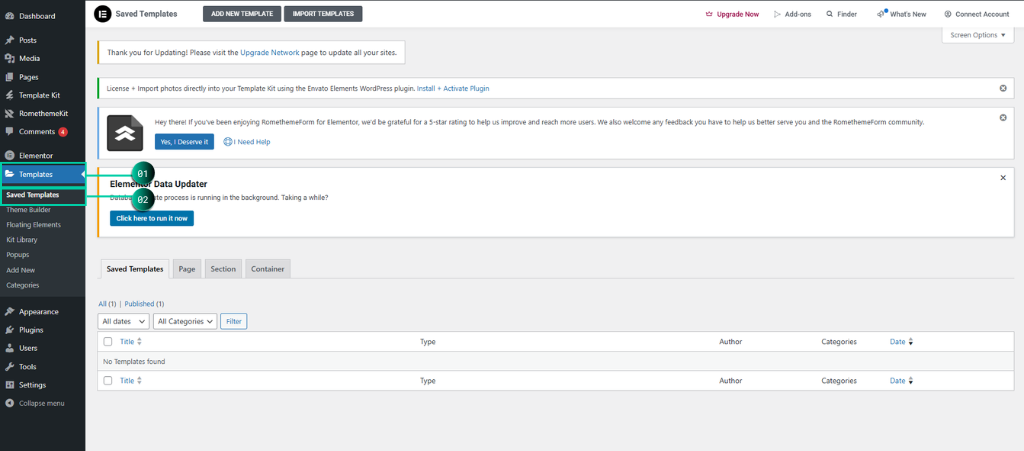Dismiss the RomethemeForm rating notice
The height and width of the screenshot is (451, 1024).
1003,117
